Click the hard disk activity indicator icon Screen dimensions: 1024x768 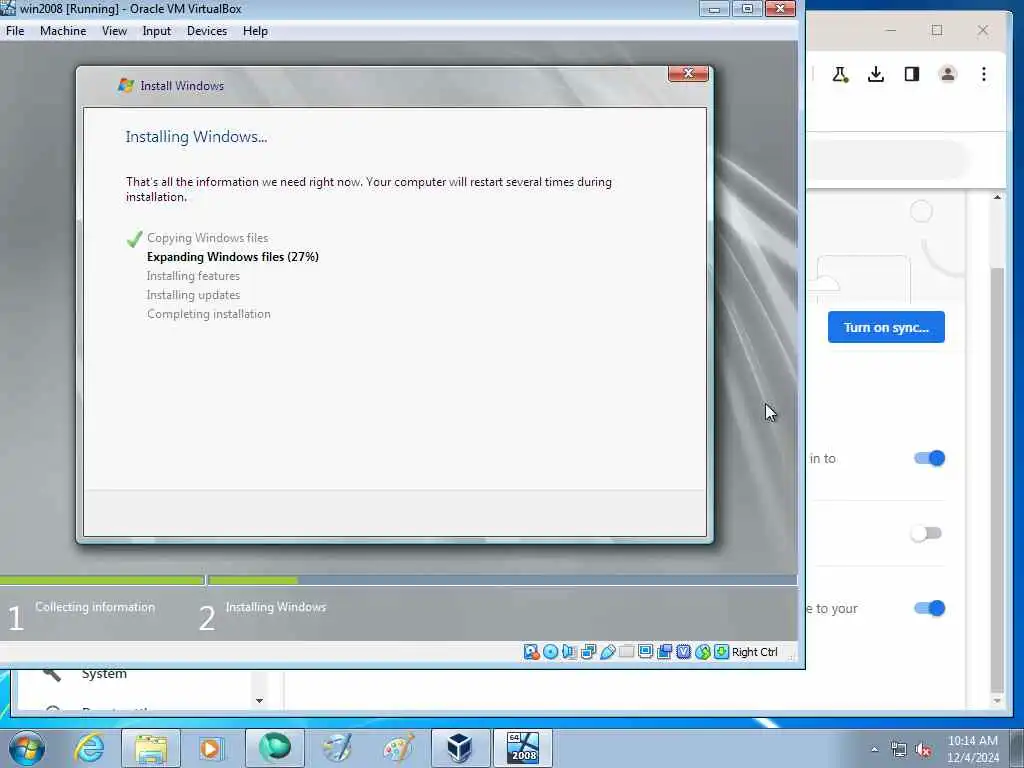(x=531, y=652)
